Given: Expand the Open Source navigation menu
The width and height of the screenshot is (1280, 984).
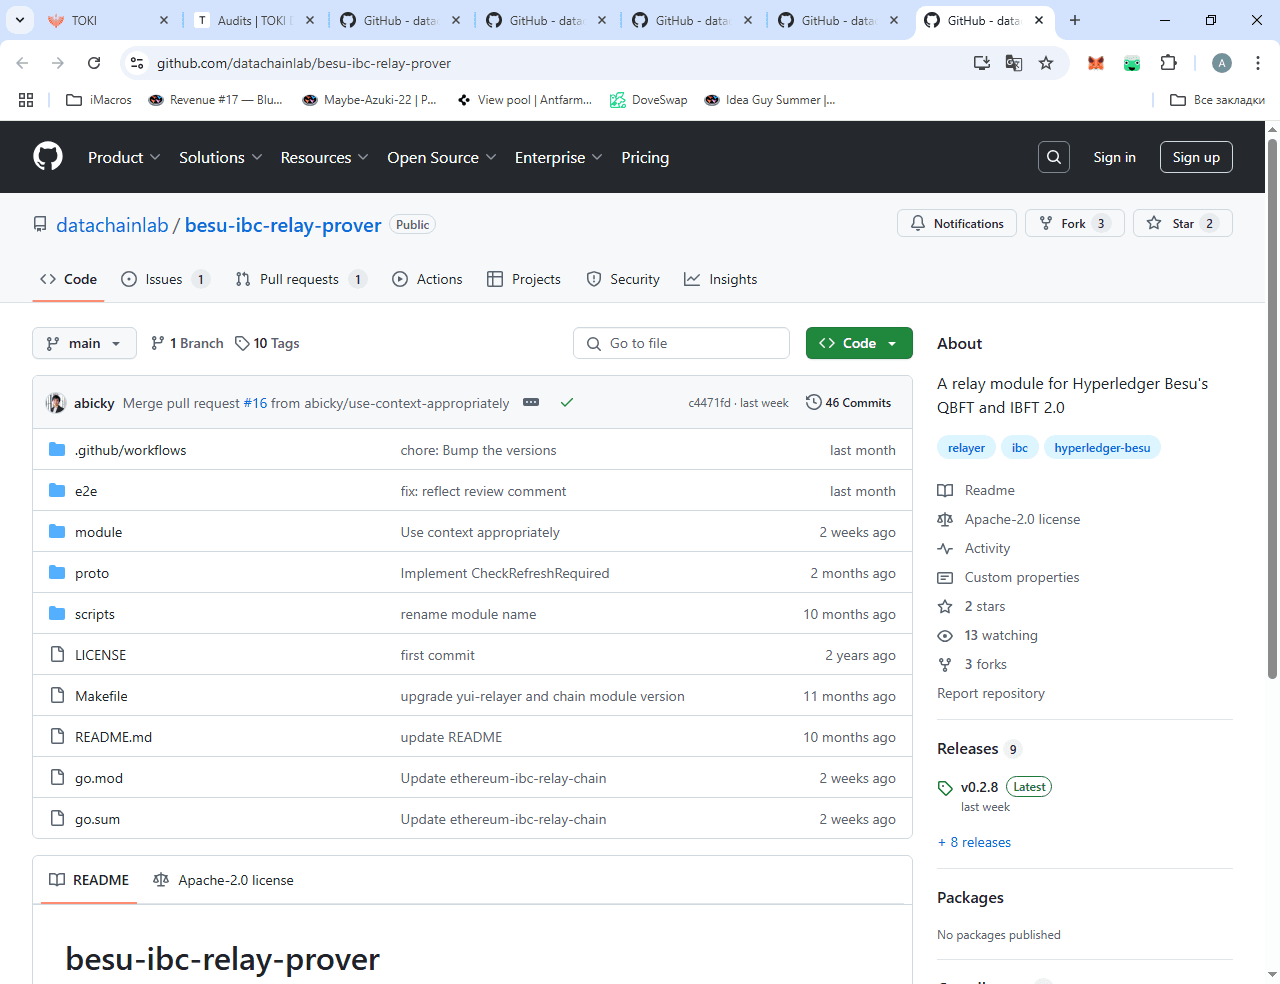Looking at the screenshot, I should [441, 157].
